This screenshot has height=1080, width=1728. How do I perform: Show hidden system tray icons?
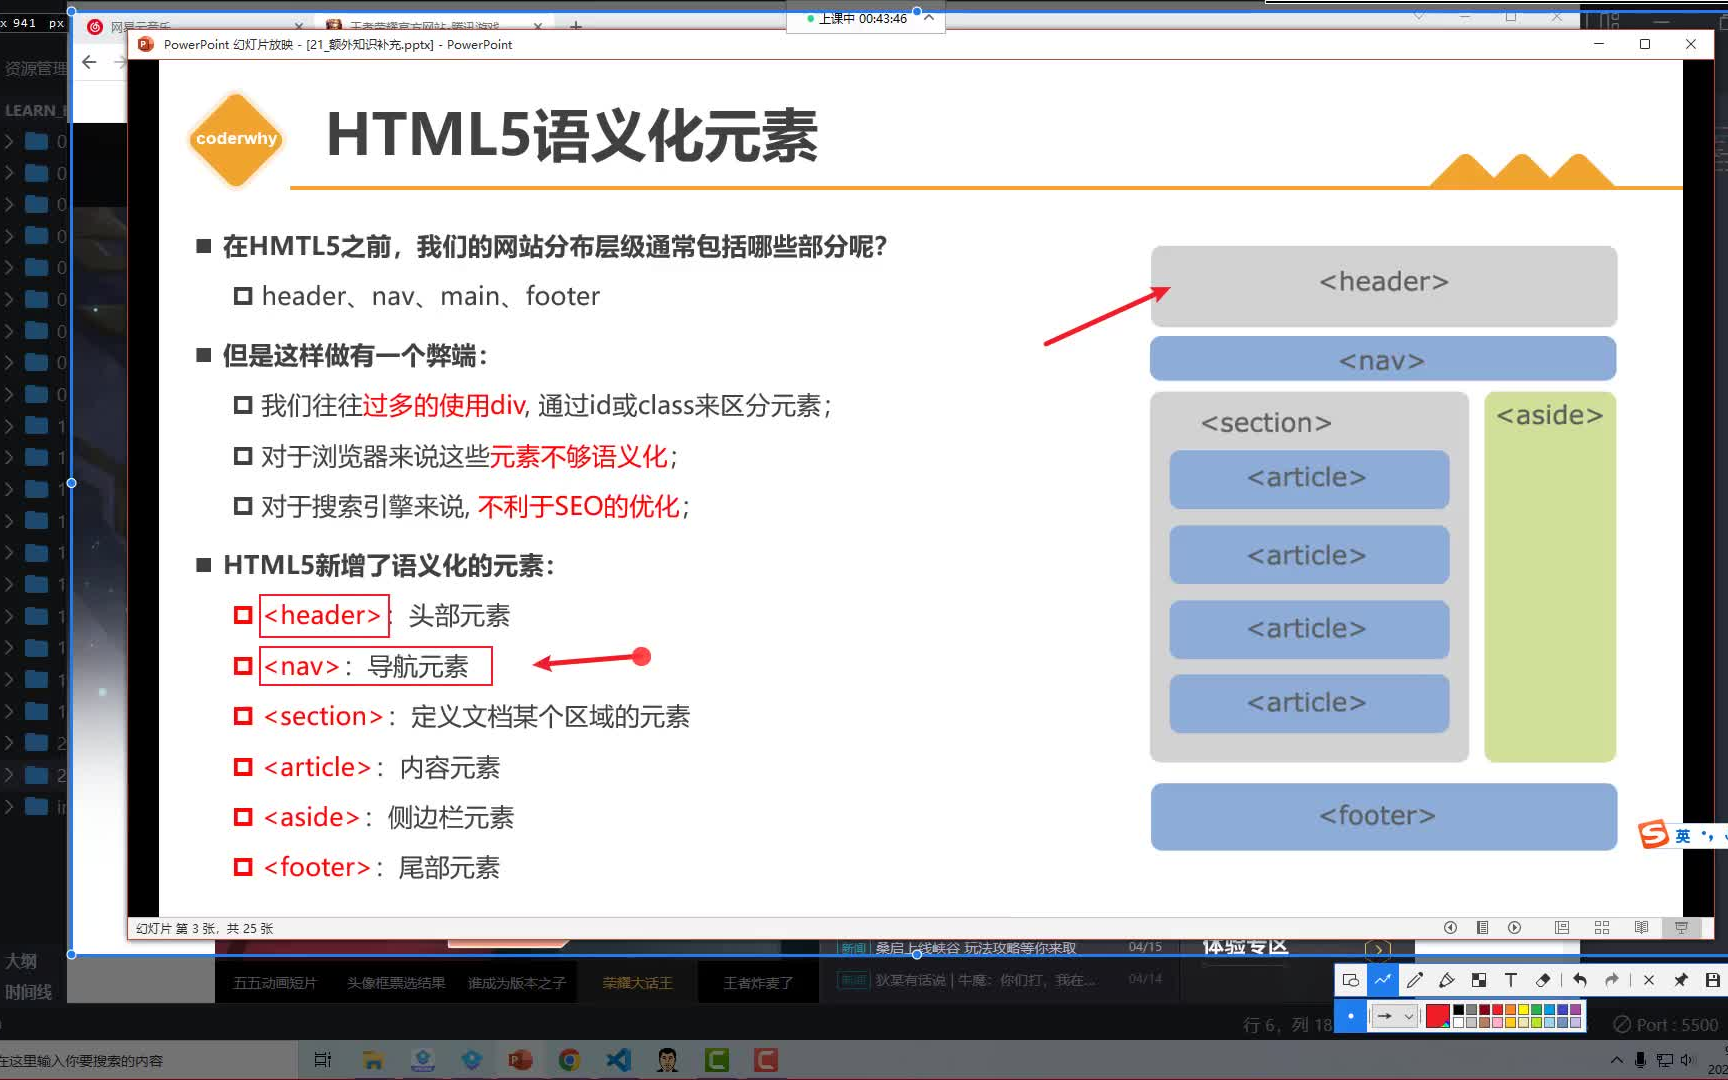coord(1616,1060)
